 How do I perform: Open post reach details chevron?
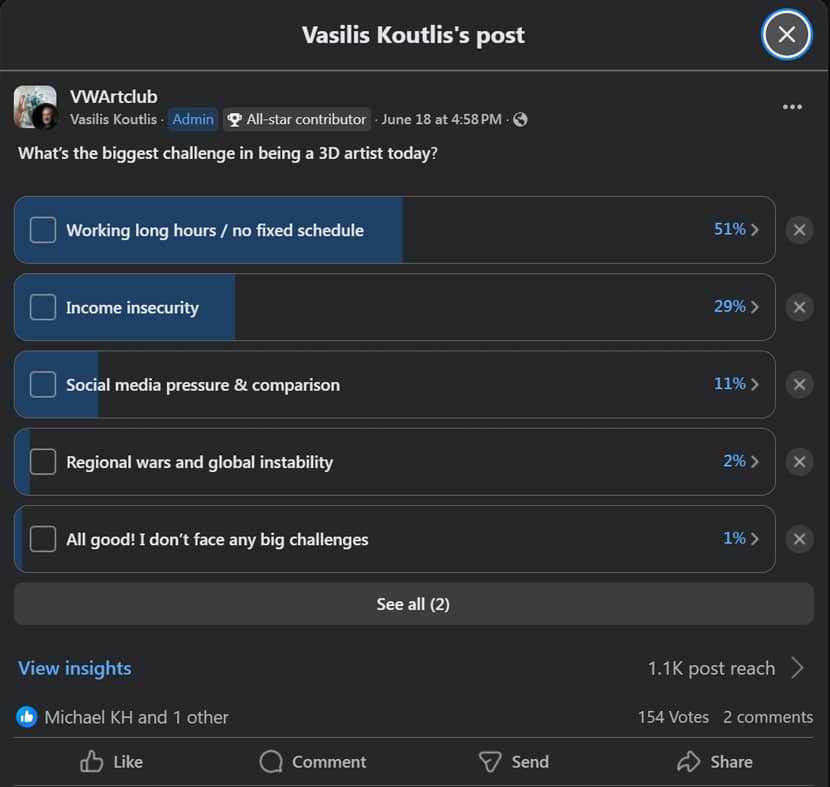coord(798,668)
